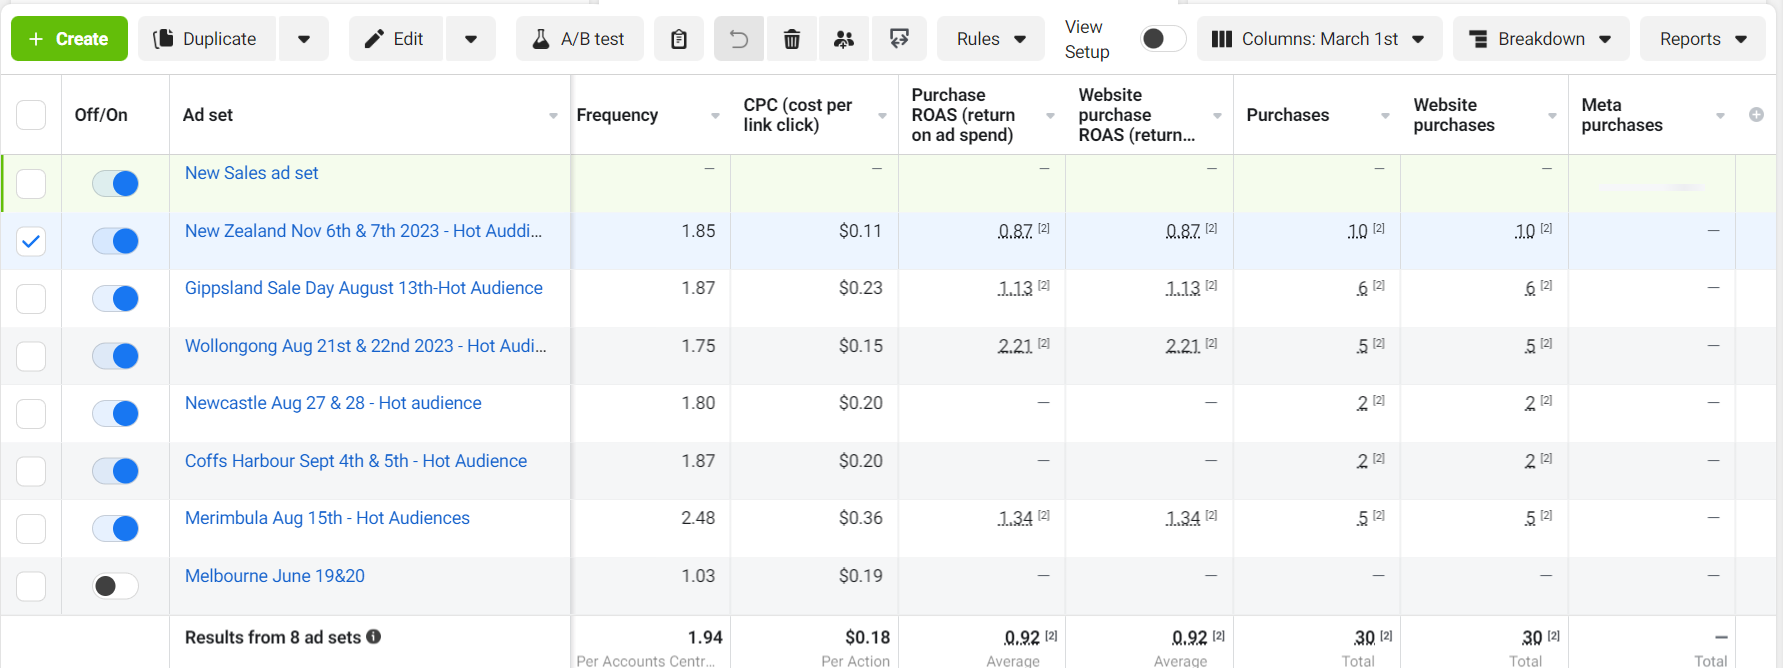Open the Wollongong Aug 21st & 22nd ad set link

[365, 346]
